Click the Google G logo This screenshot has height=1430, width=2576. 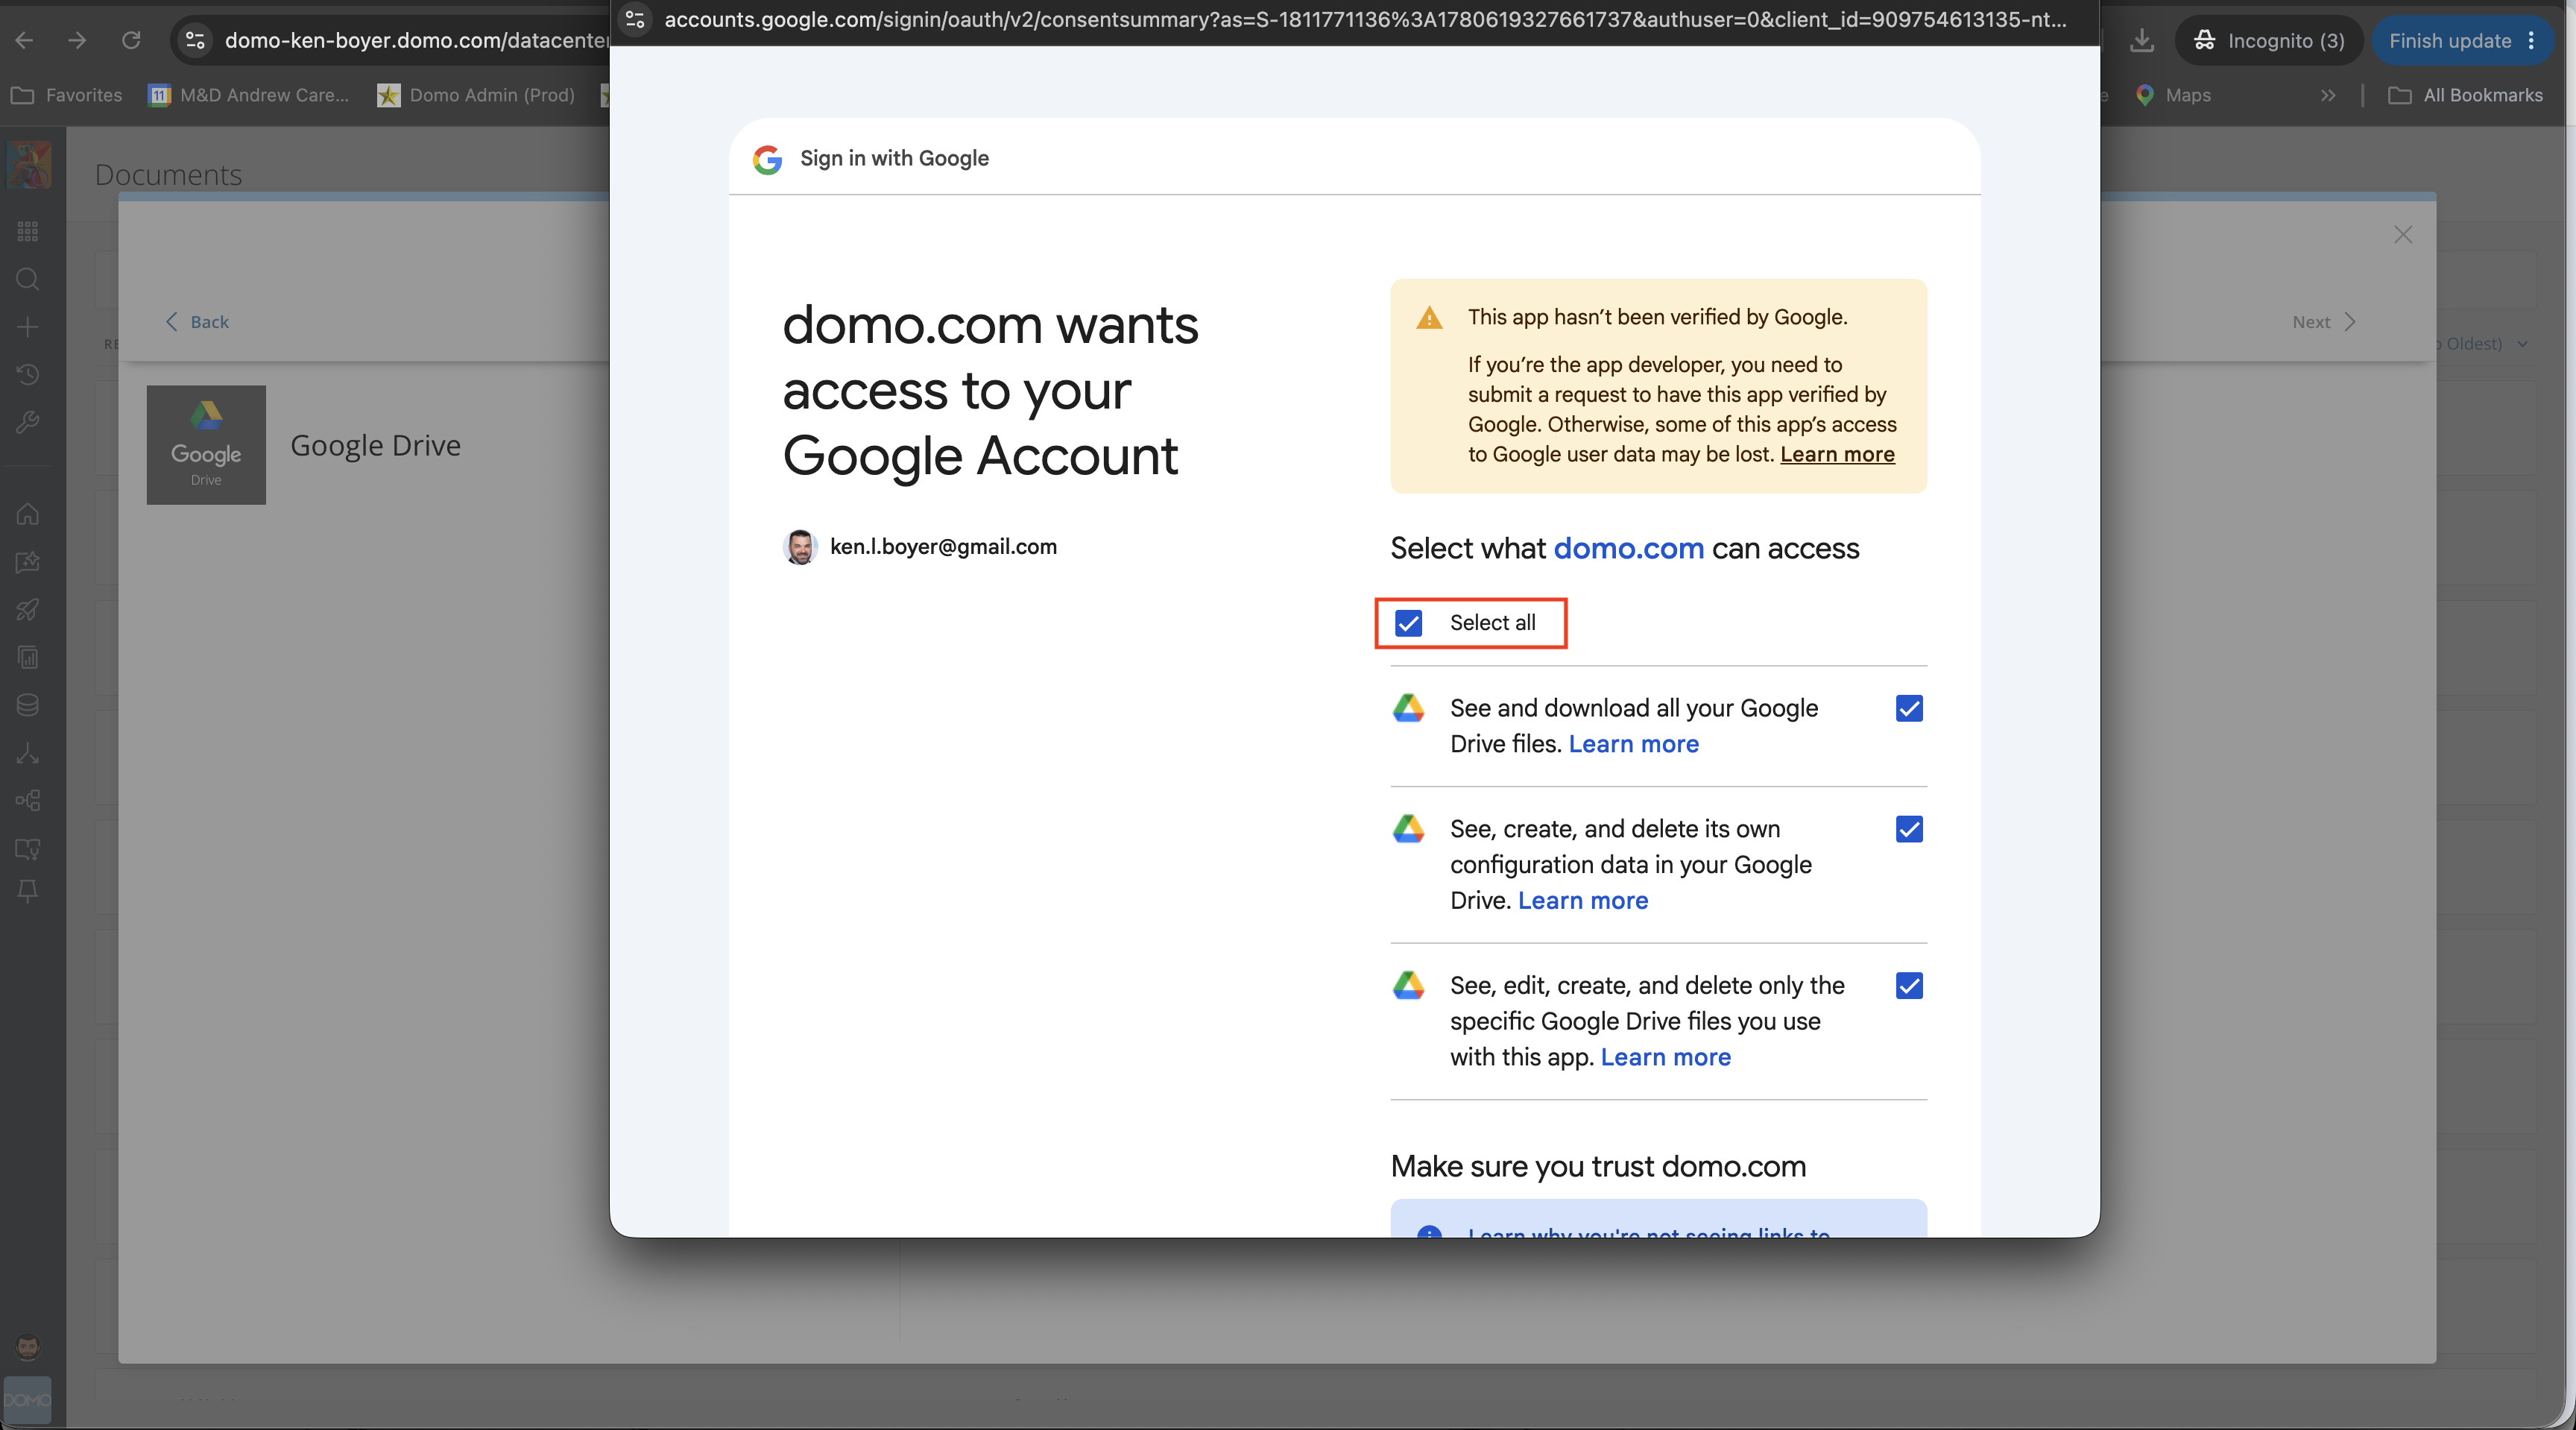(x=767, y=159)
